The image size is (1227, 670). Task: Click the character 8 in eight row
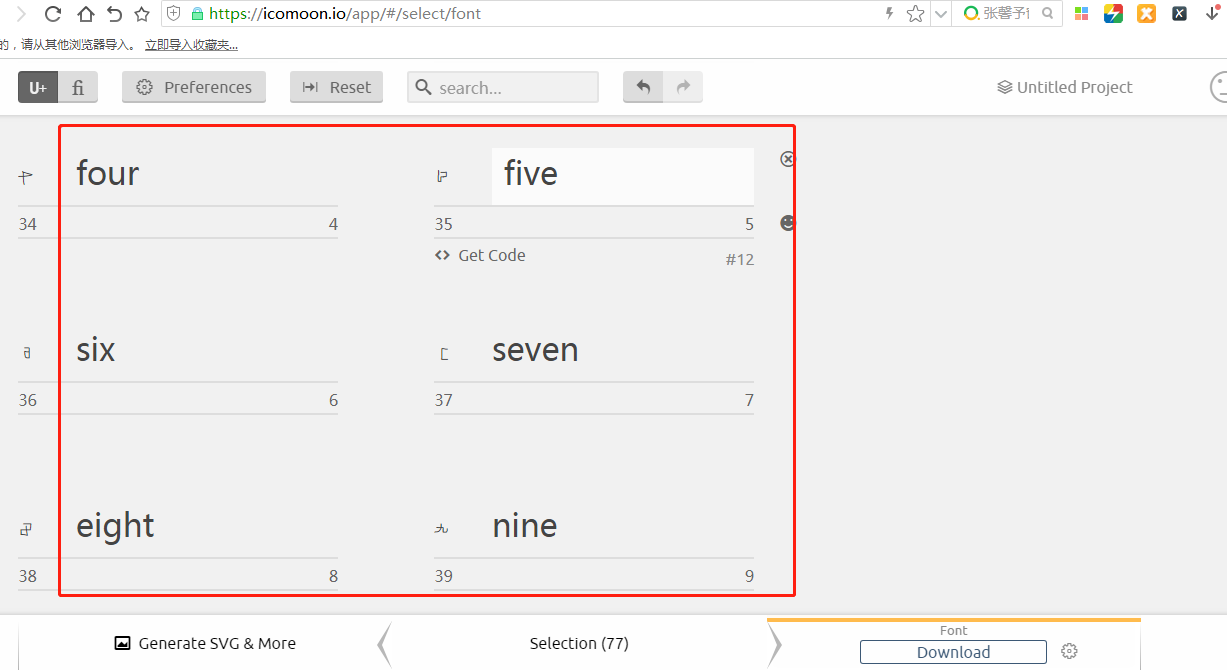pyautogui.click(x=333, y=576)
